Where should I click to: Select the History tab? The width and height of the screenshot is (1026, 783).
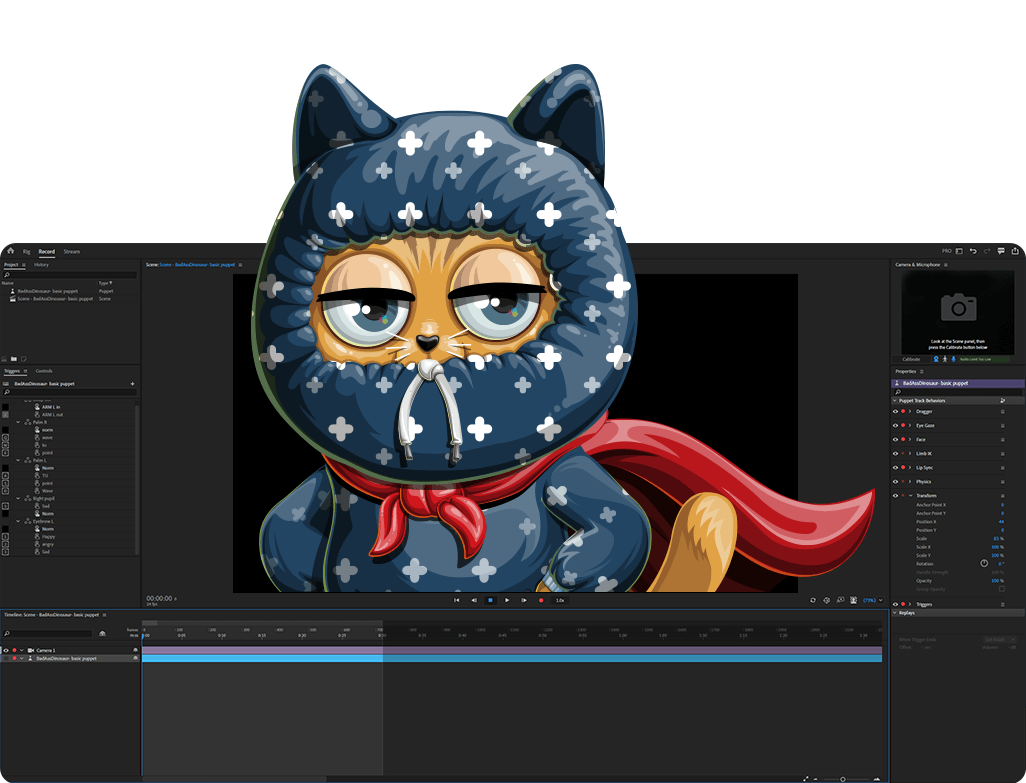pyautogui.click(x=41, y=265)
